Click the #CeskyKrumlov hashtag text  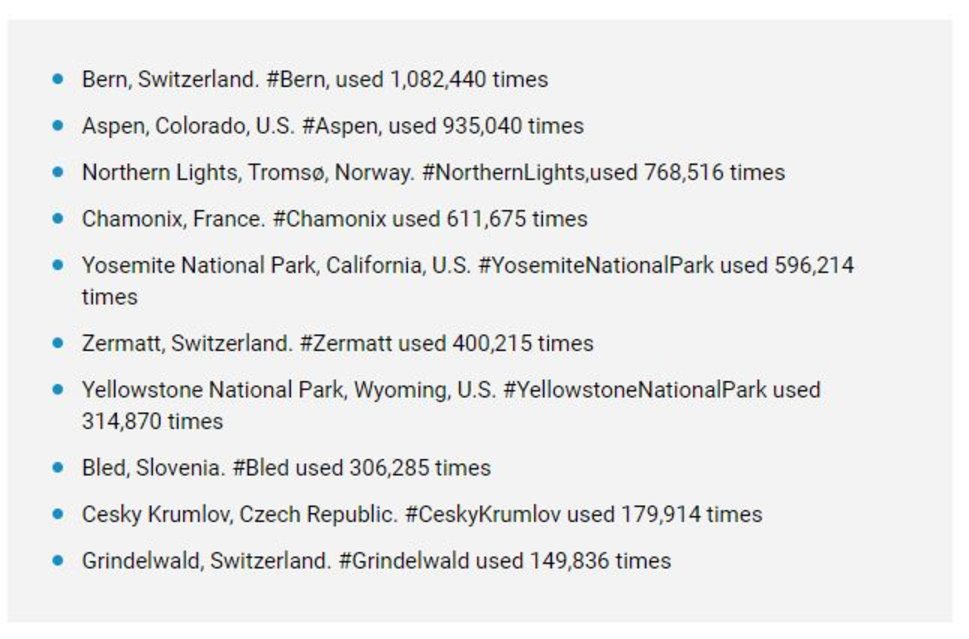click(484, 515)
